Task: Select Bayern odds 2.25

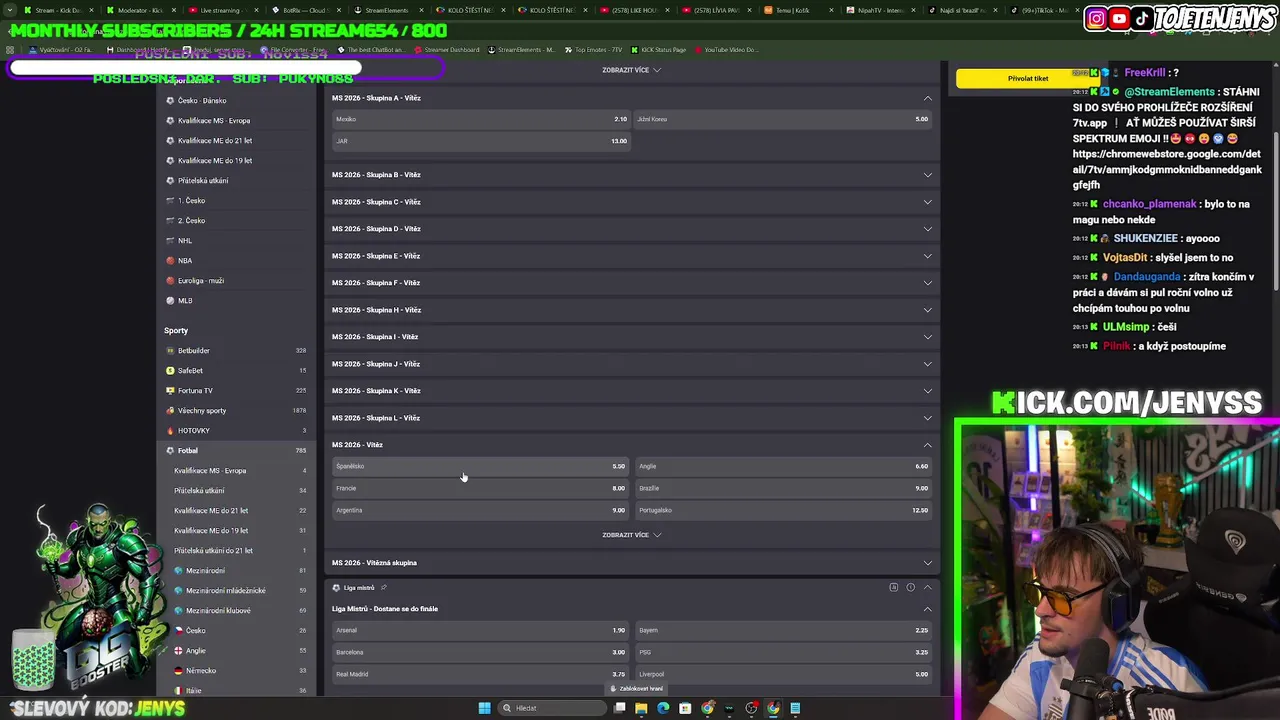Action: click(783, 630)
